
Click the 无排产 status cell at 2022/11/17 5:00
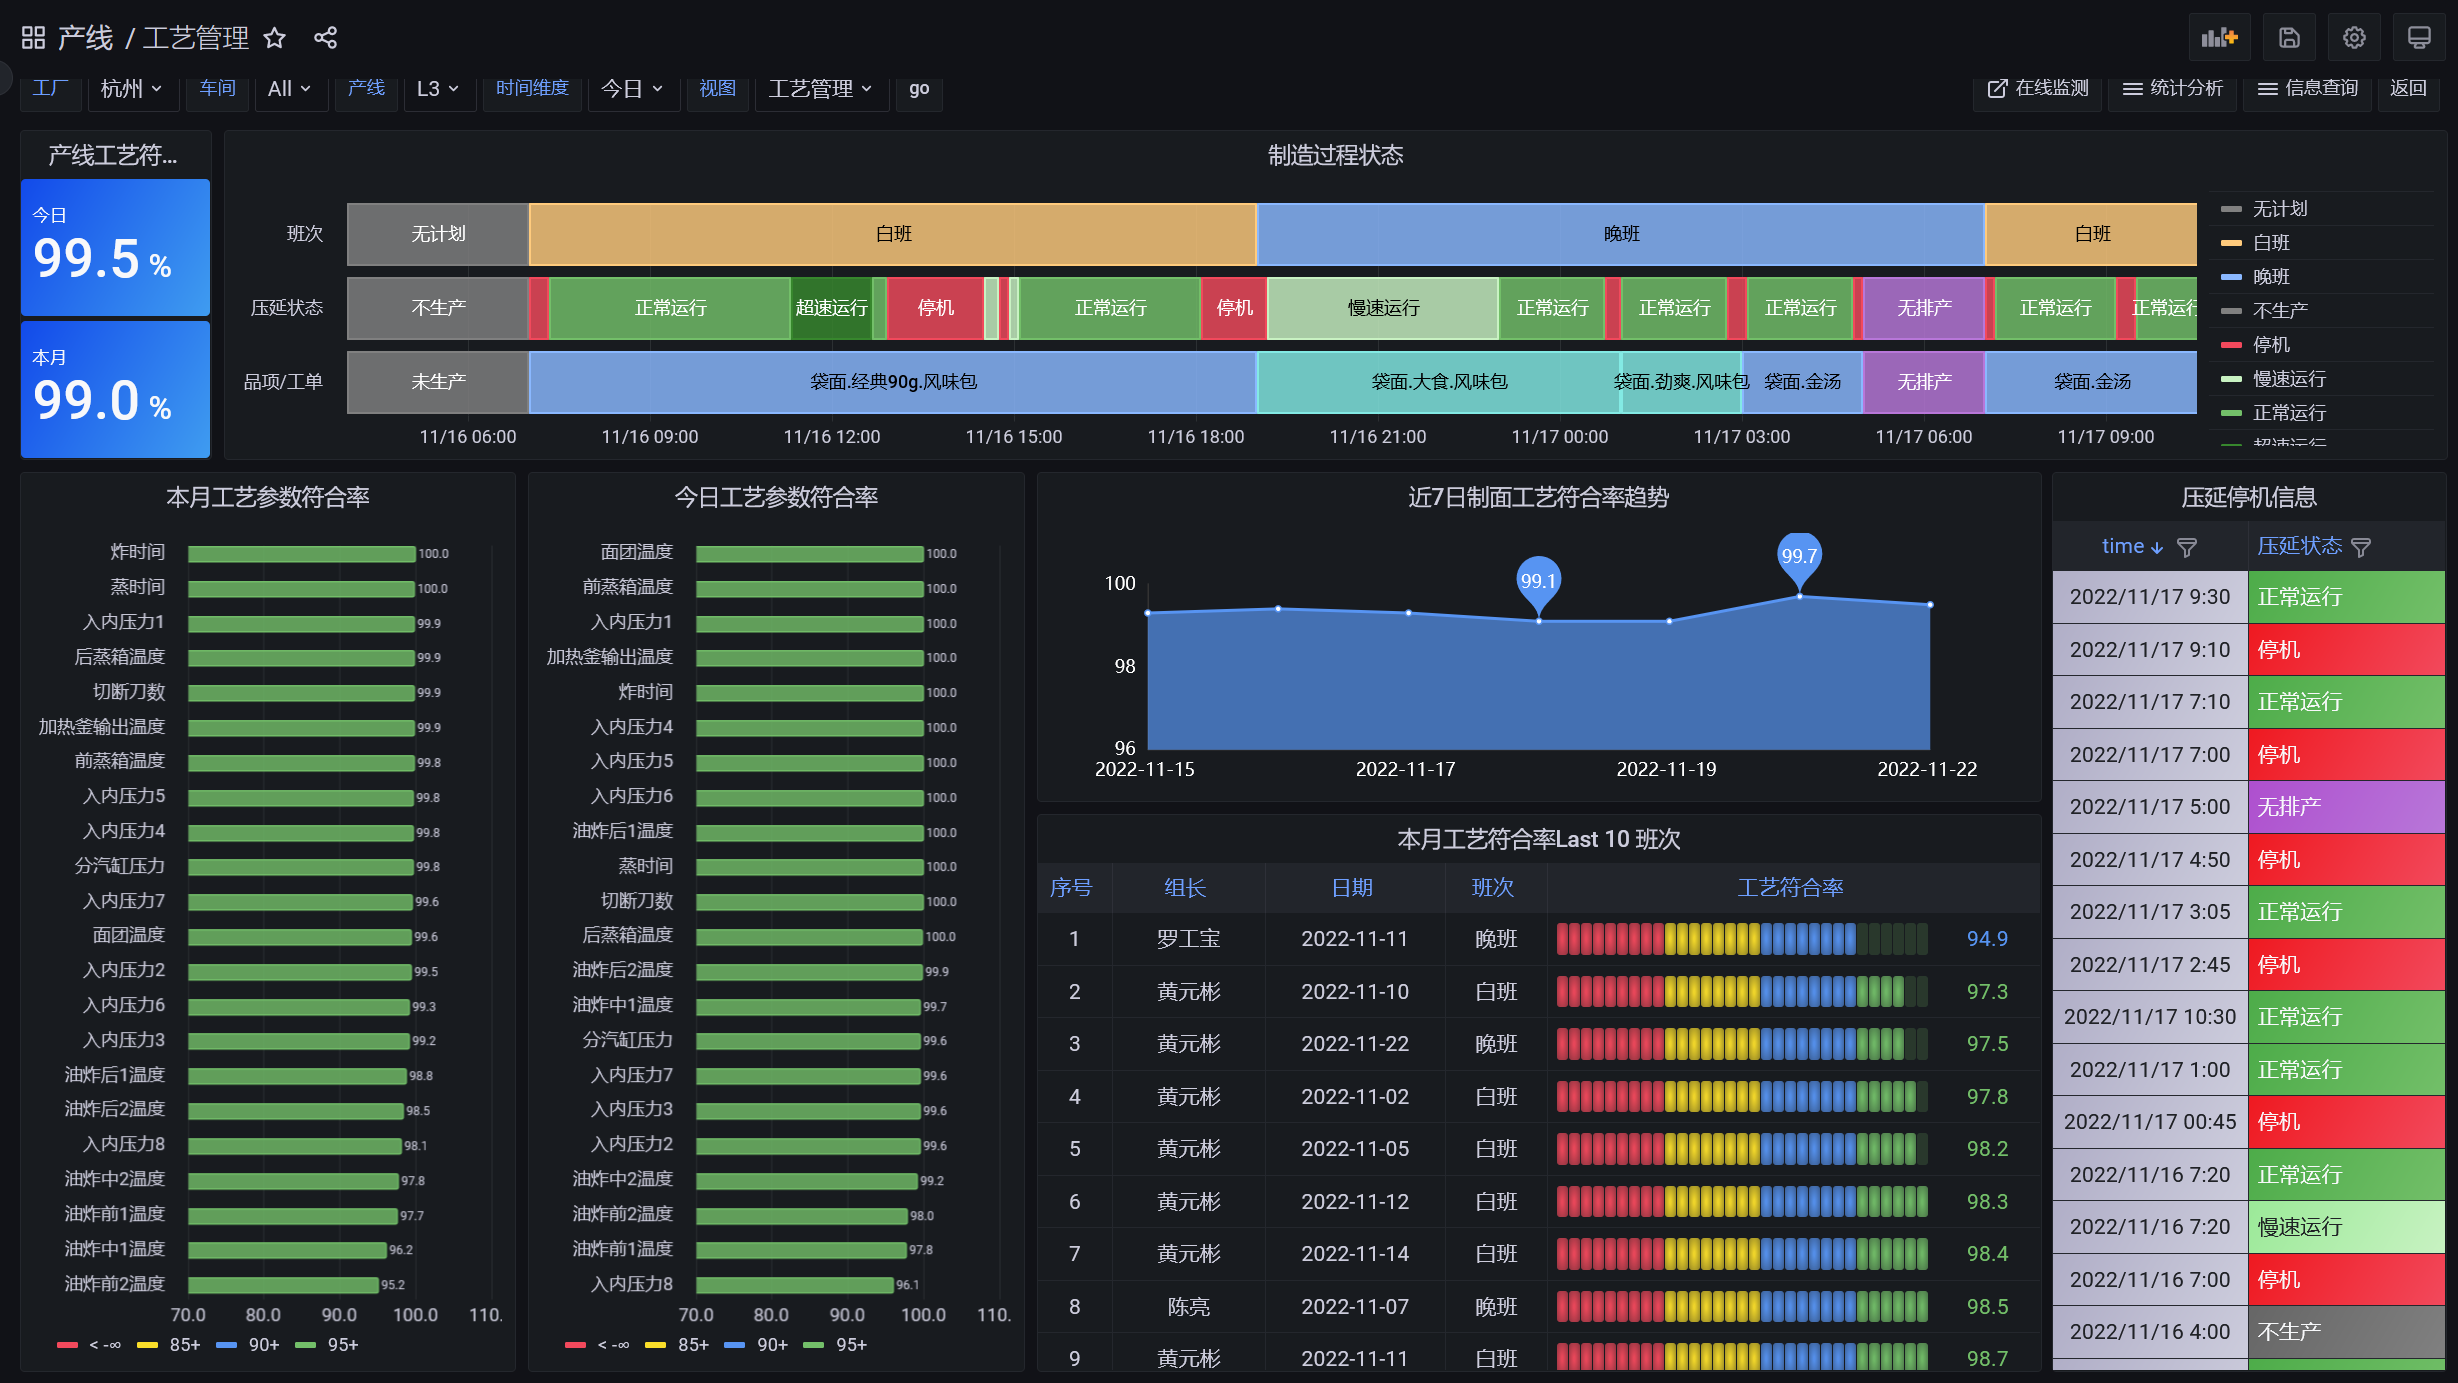tap(2346, 807)
